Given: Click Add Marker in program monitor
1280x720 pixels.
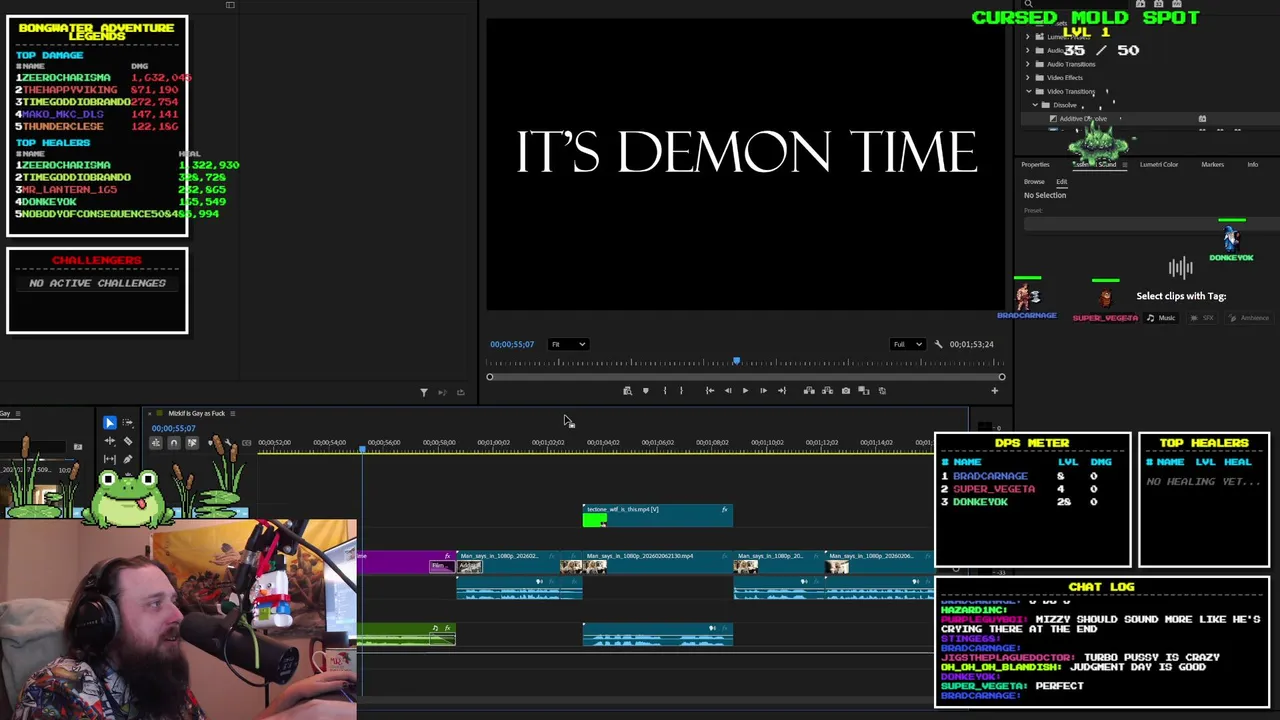Looking at the screenshot, I should [645, 391].
